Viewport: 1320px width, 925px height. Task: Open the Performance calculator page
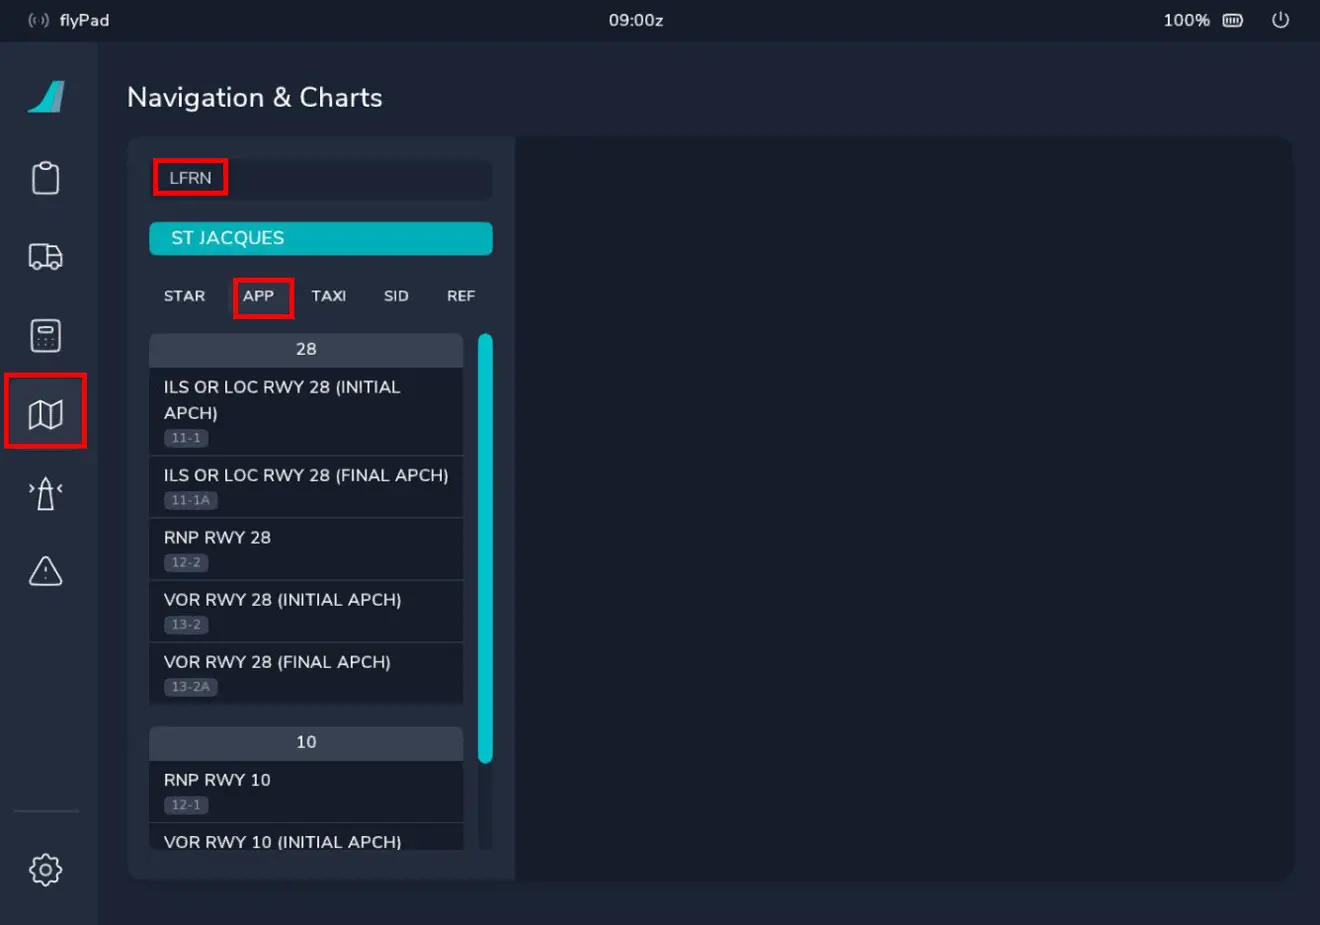(46, 335)
